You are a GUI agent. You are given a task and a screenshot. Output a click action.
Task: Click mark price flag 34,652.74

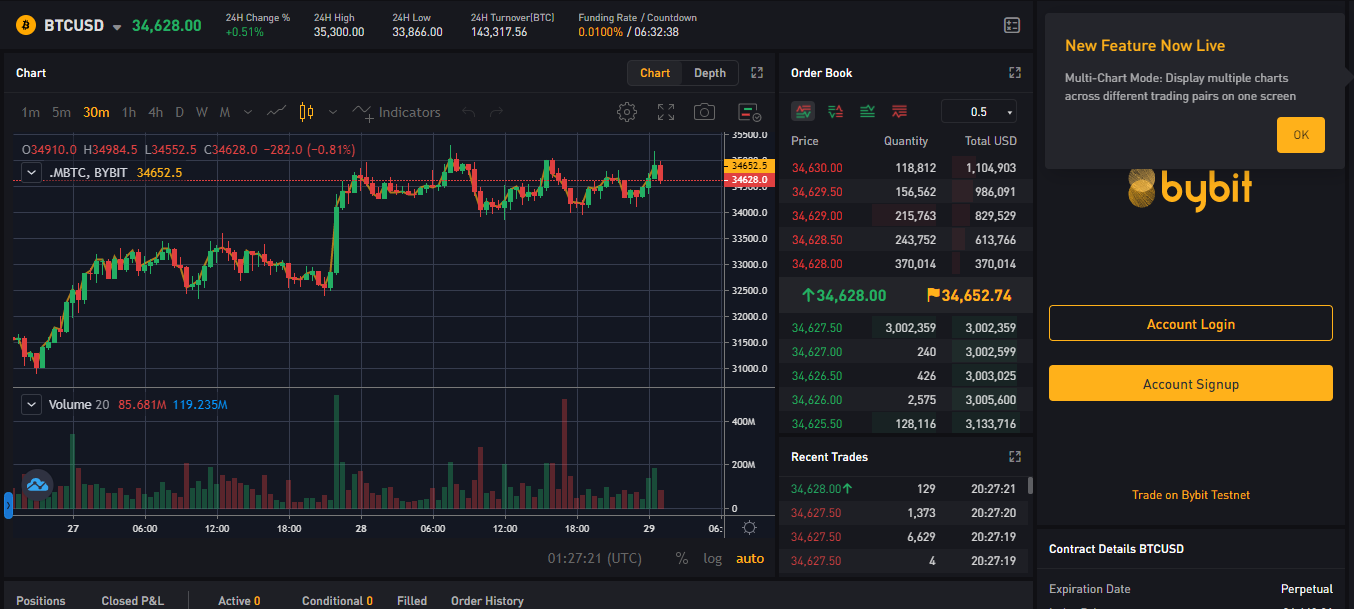[x=969, y=295]
